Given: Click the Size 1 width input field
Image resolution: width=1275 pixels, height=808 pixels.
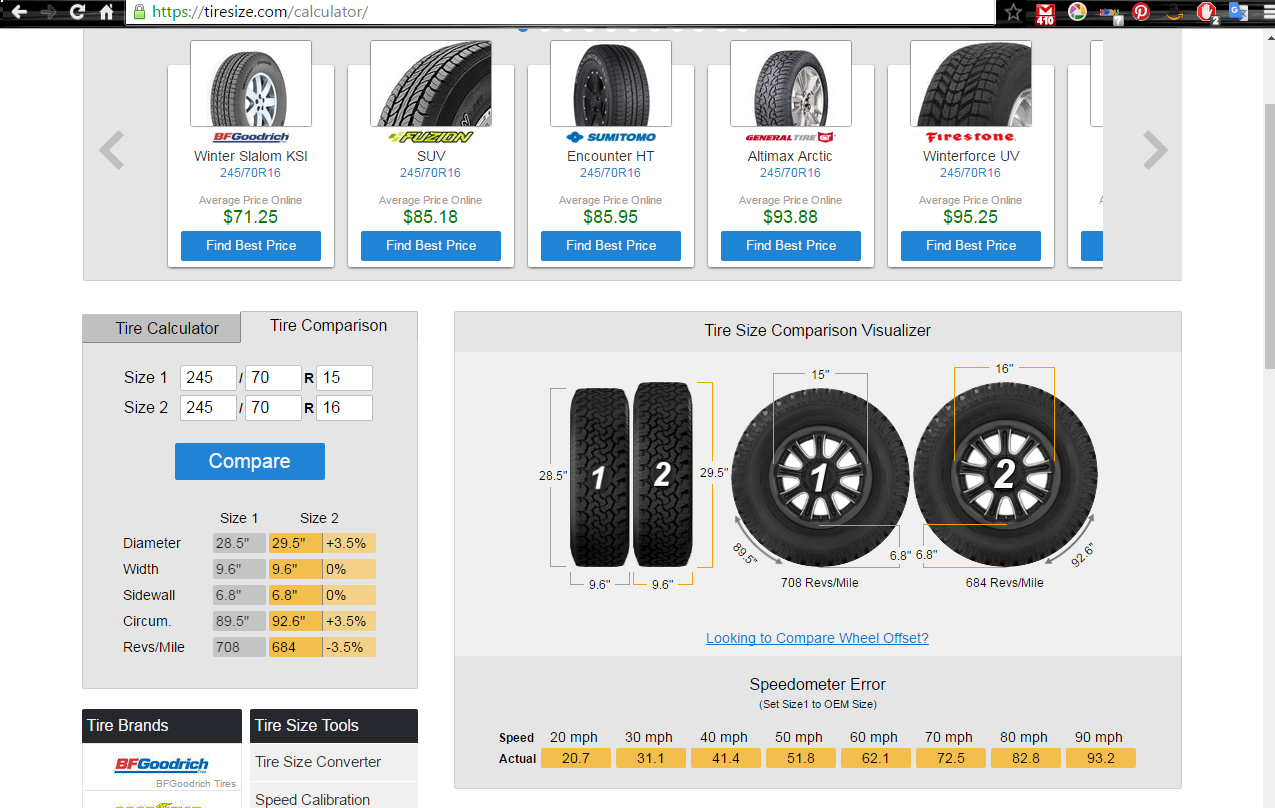Looking at the screenshot, I should coord(208,378).
